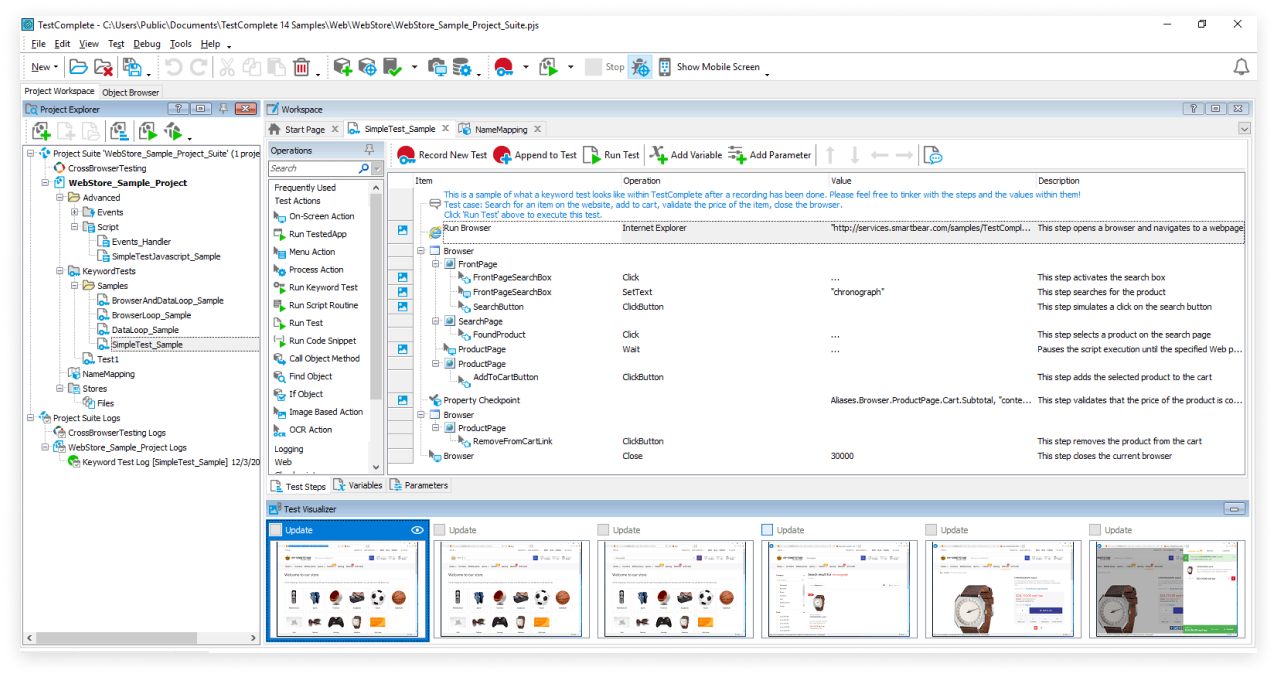Click the search magnifier icon in Operations
The width and height of the screenshot is (1277, 677).
click(x=364, y=169)
